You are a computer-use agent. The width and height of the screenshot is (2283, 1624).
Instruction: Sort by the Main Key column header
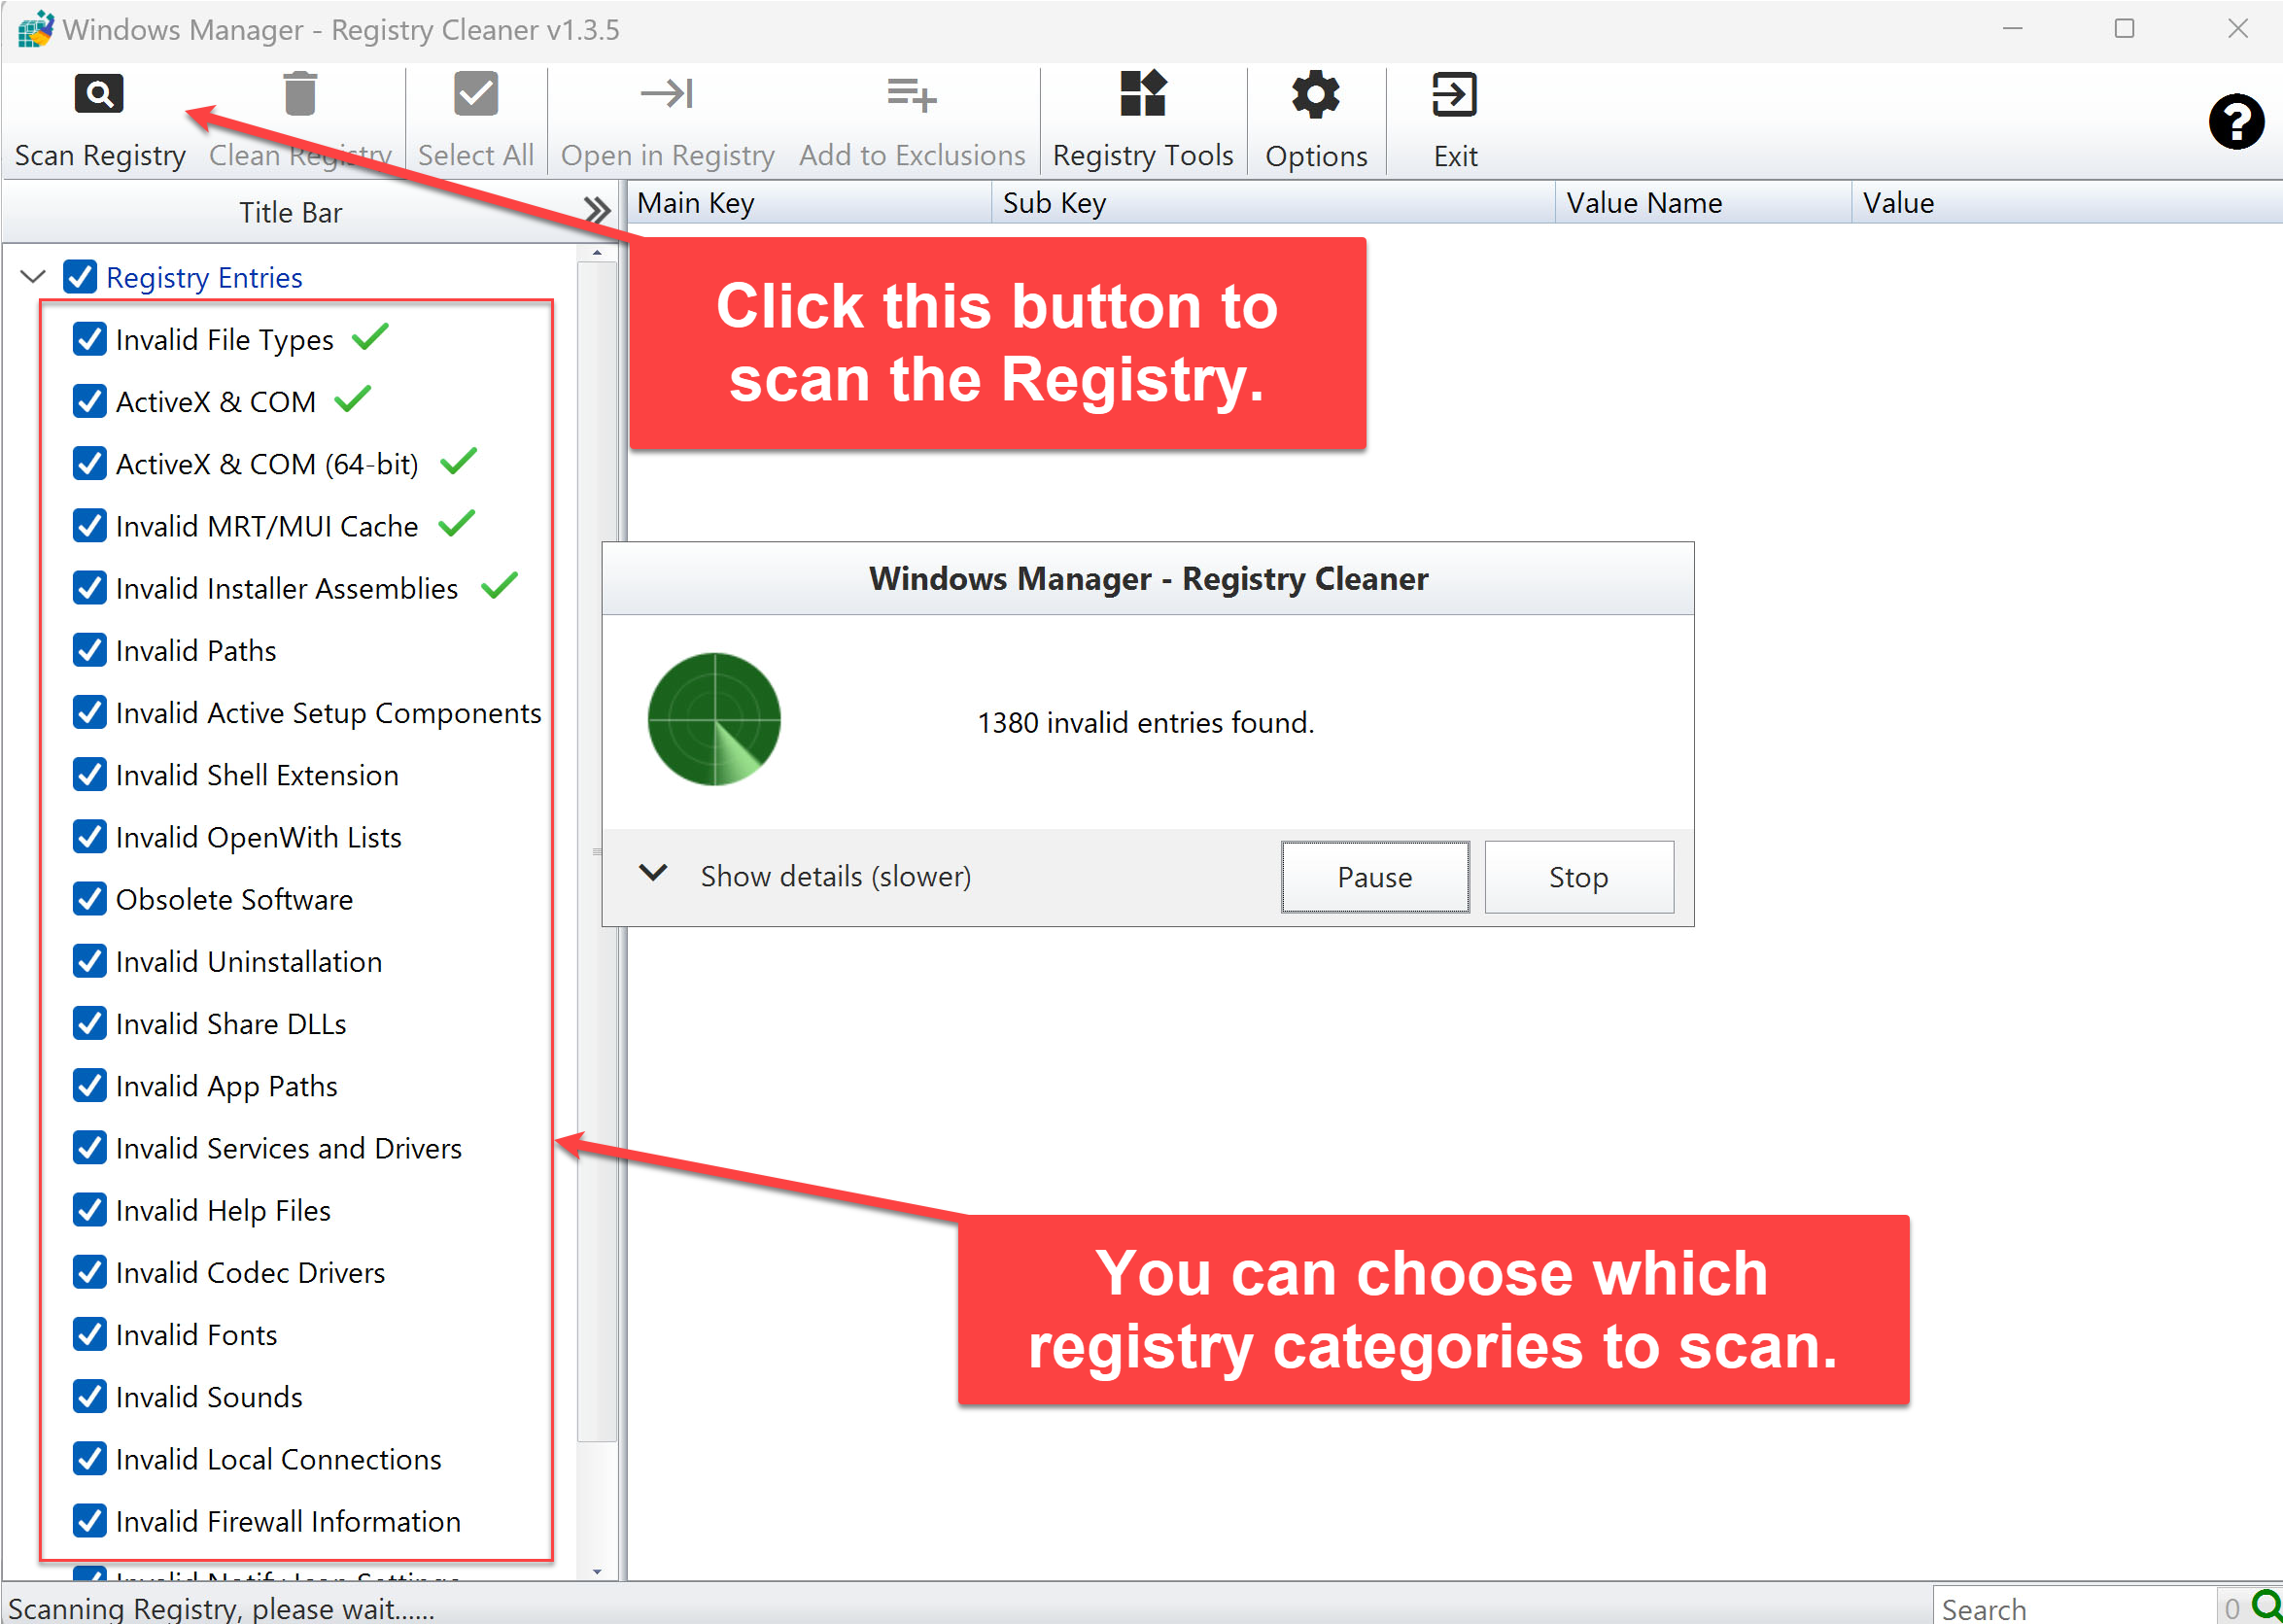[x=808, y=203]
